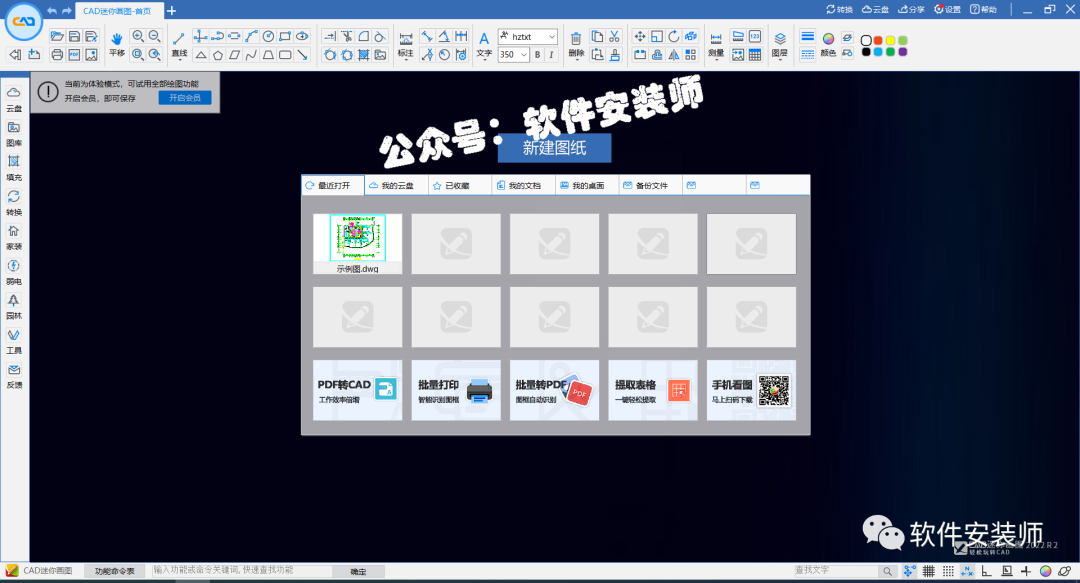
Task: Click the Zoom Out magnifier icon
Action: (x=155, y=37)
